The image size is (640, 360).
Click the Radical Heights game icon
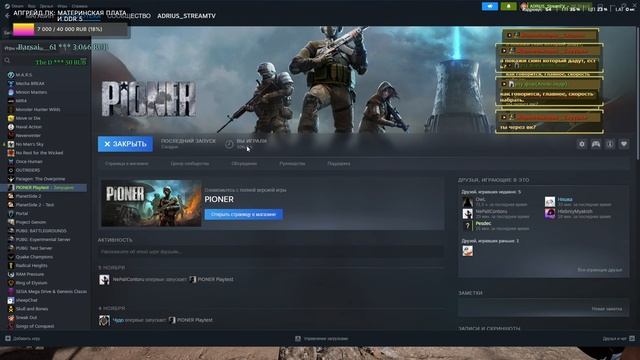(x=11, y=265)
